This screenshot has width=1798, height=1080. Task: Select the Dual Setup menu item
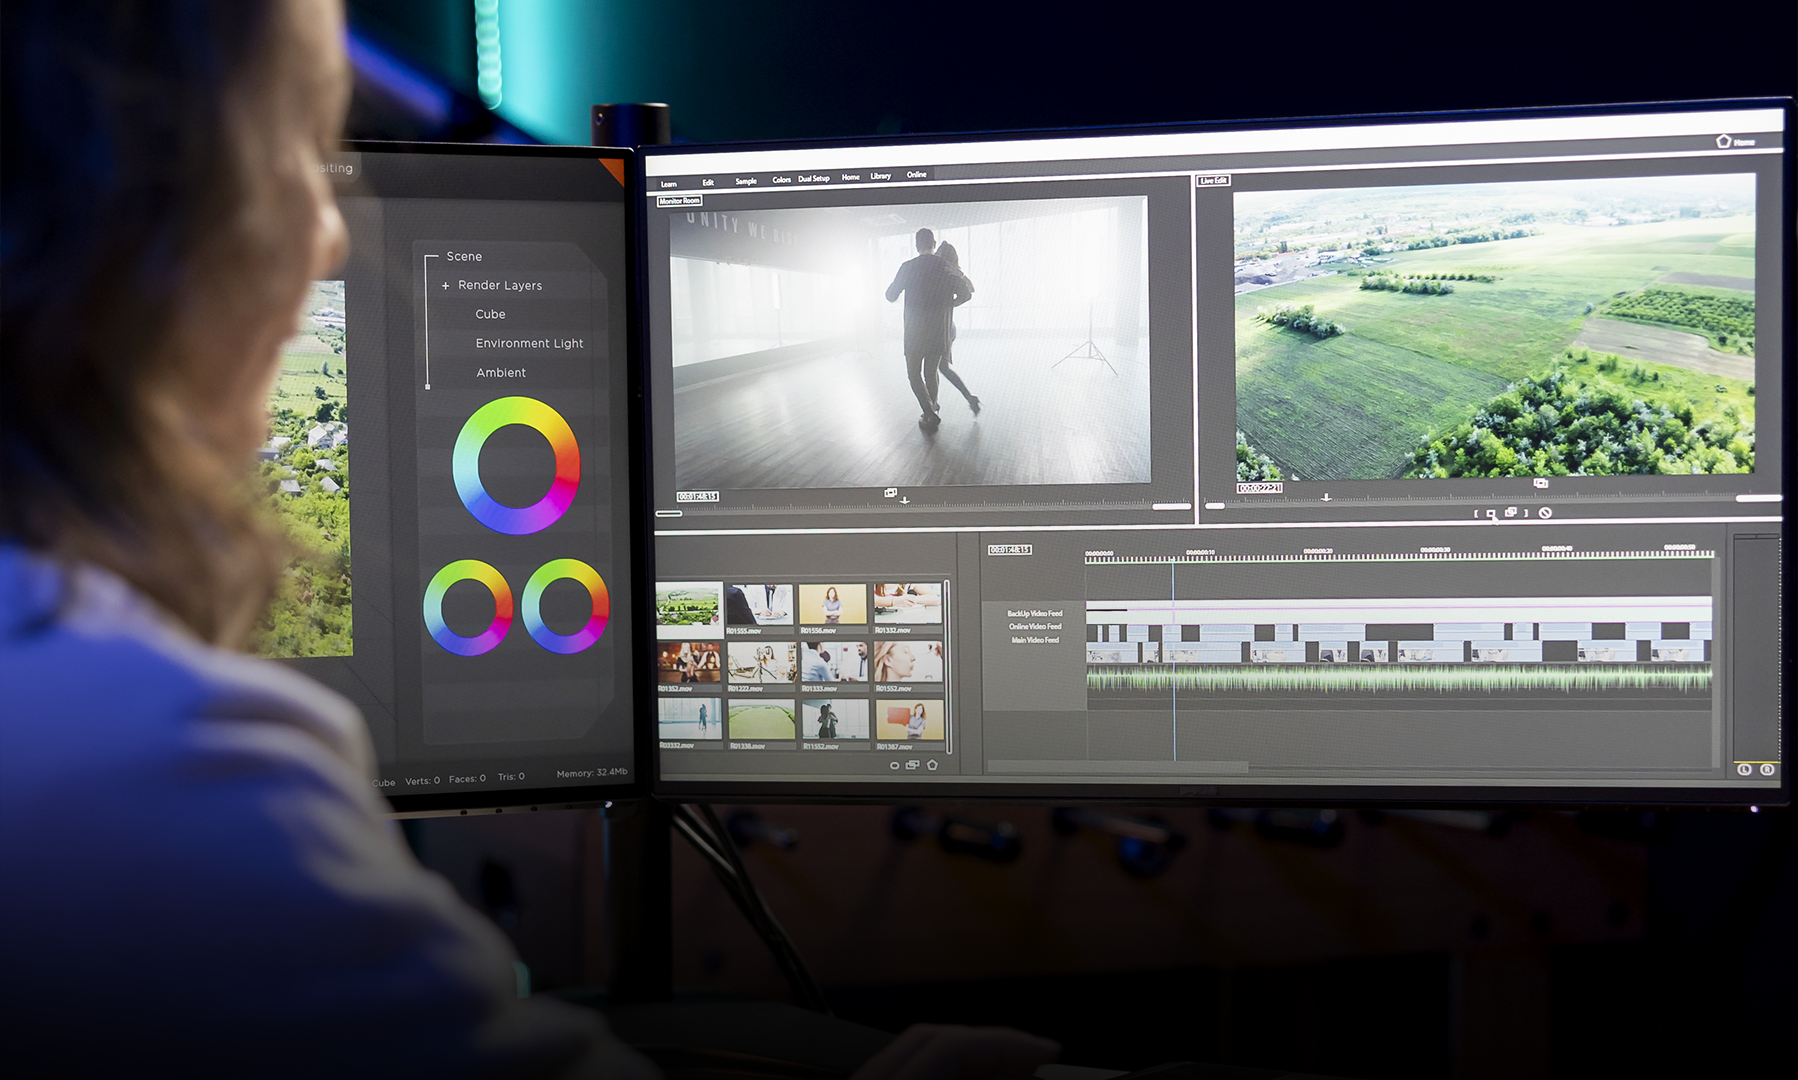pos(814,179)
